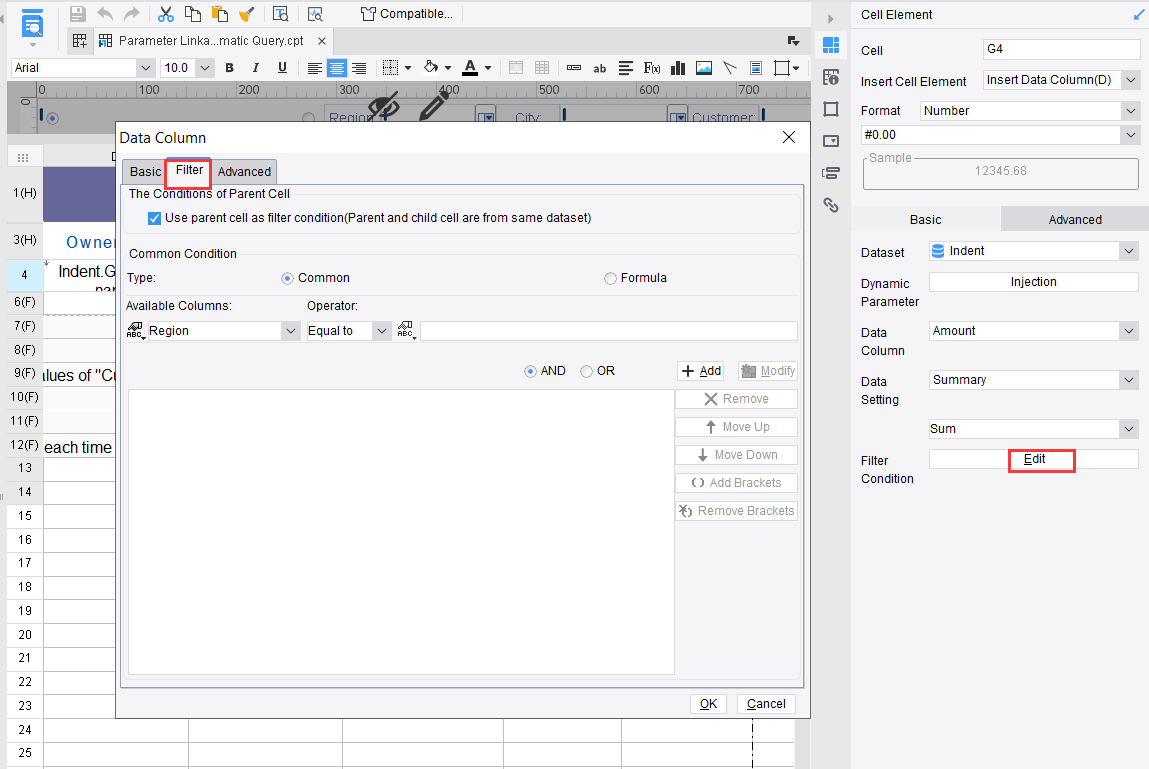Click the Insert Formula F(x) icon
Image resolution: width=1149 pixels, height=769 pixels.
click(x=651, y=68)
